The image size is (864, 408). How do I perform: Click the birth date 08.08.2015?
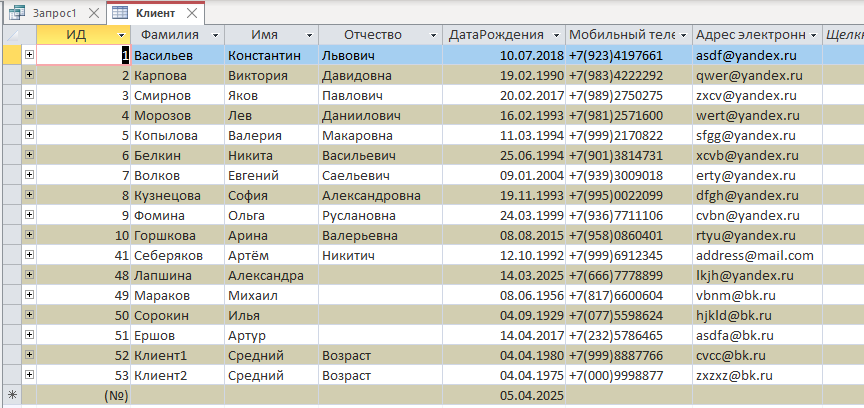(504, 236)
